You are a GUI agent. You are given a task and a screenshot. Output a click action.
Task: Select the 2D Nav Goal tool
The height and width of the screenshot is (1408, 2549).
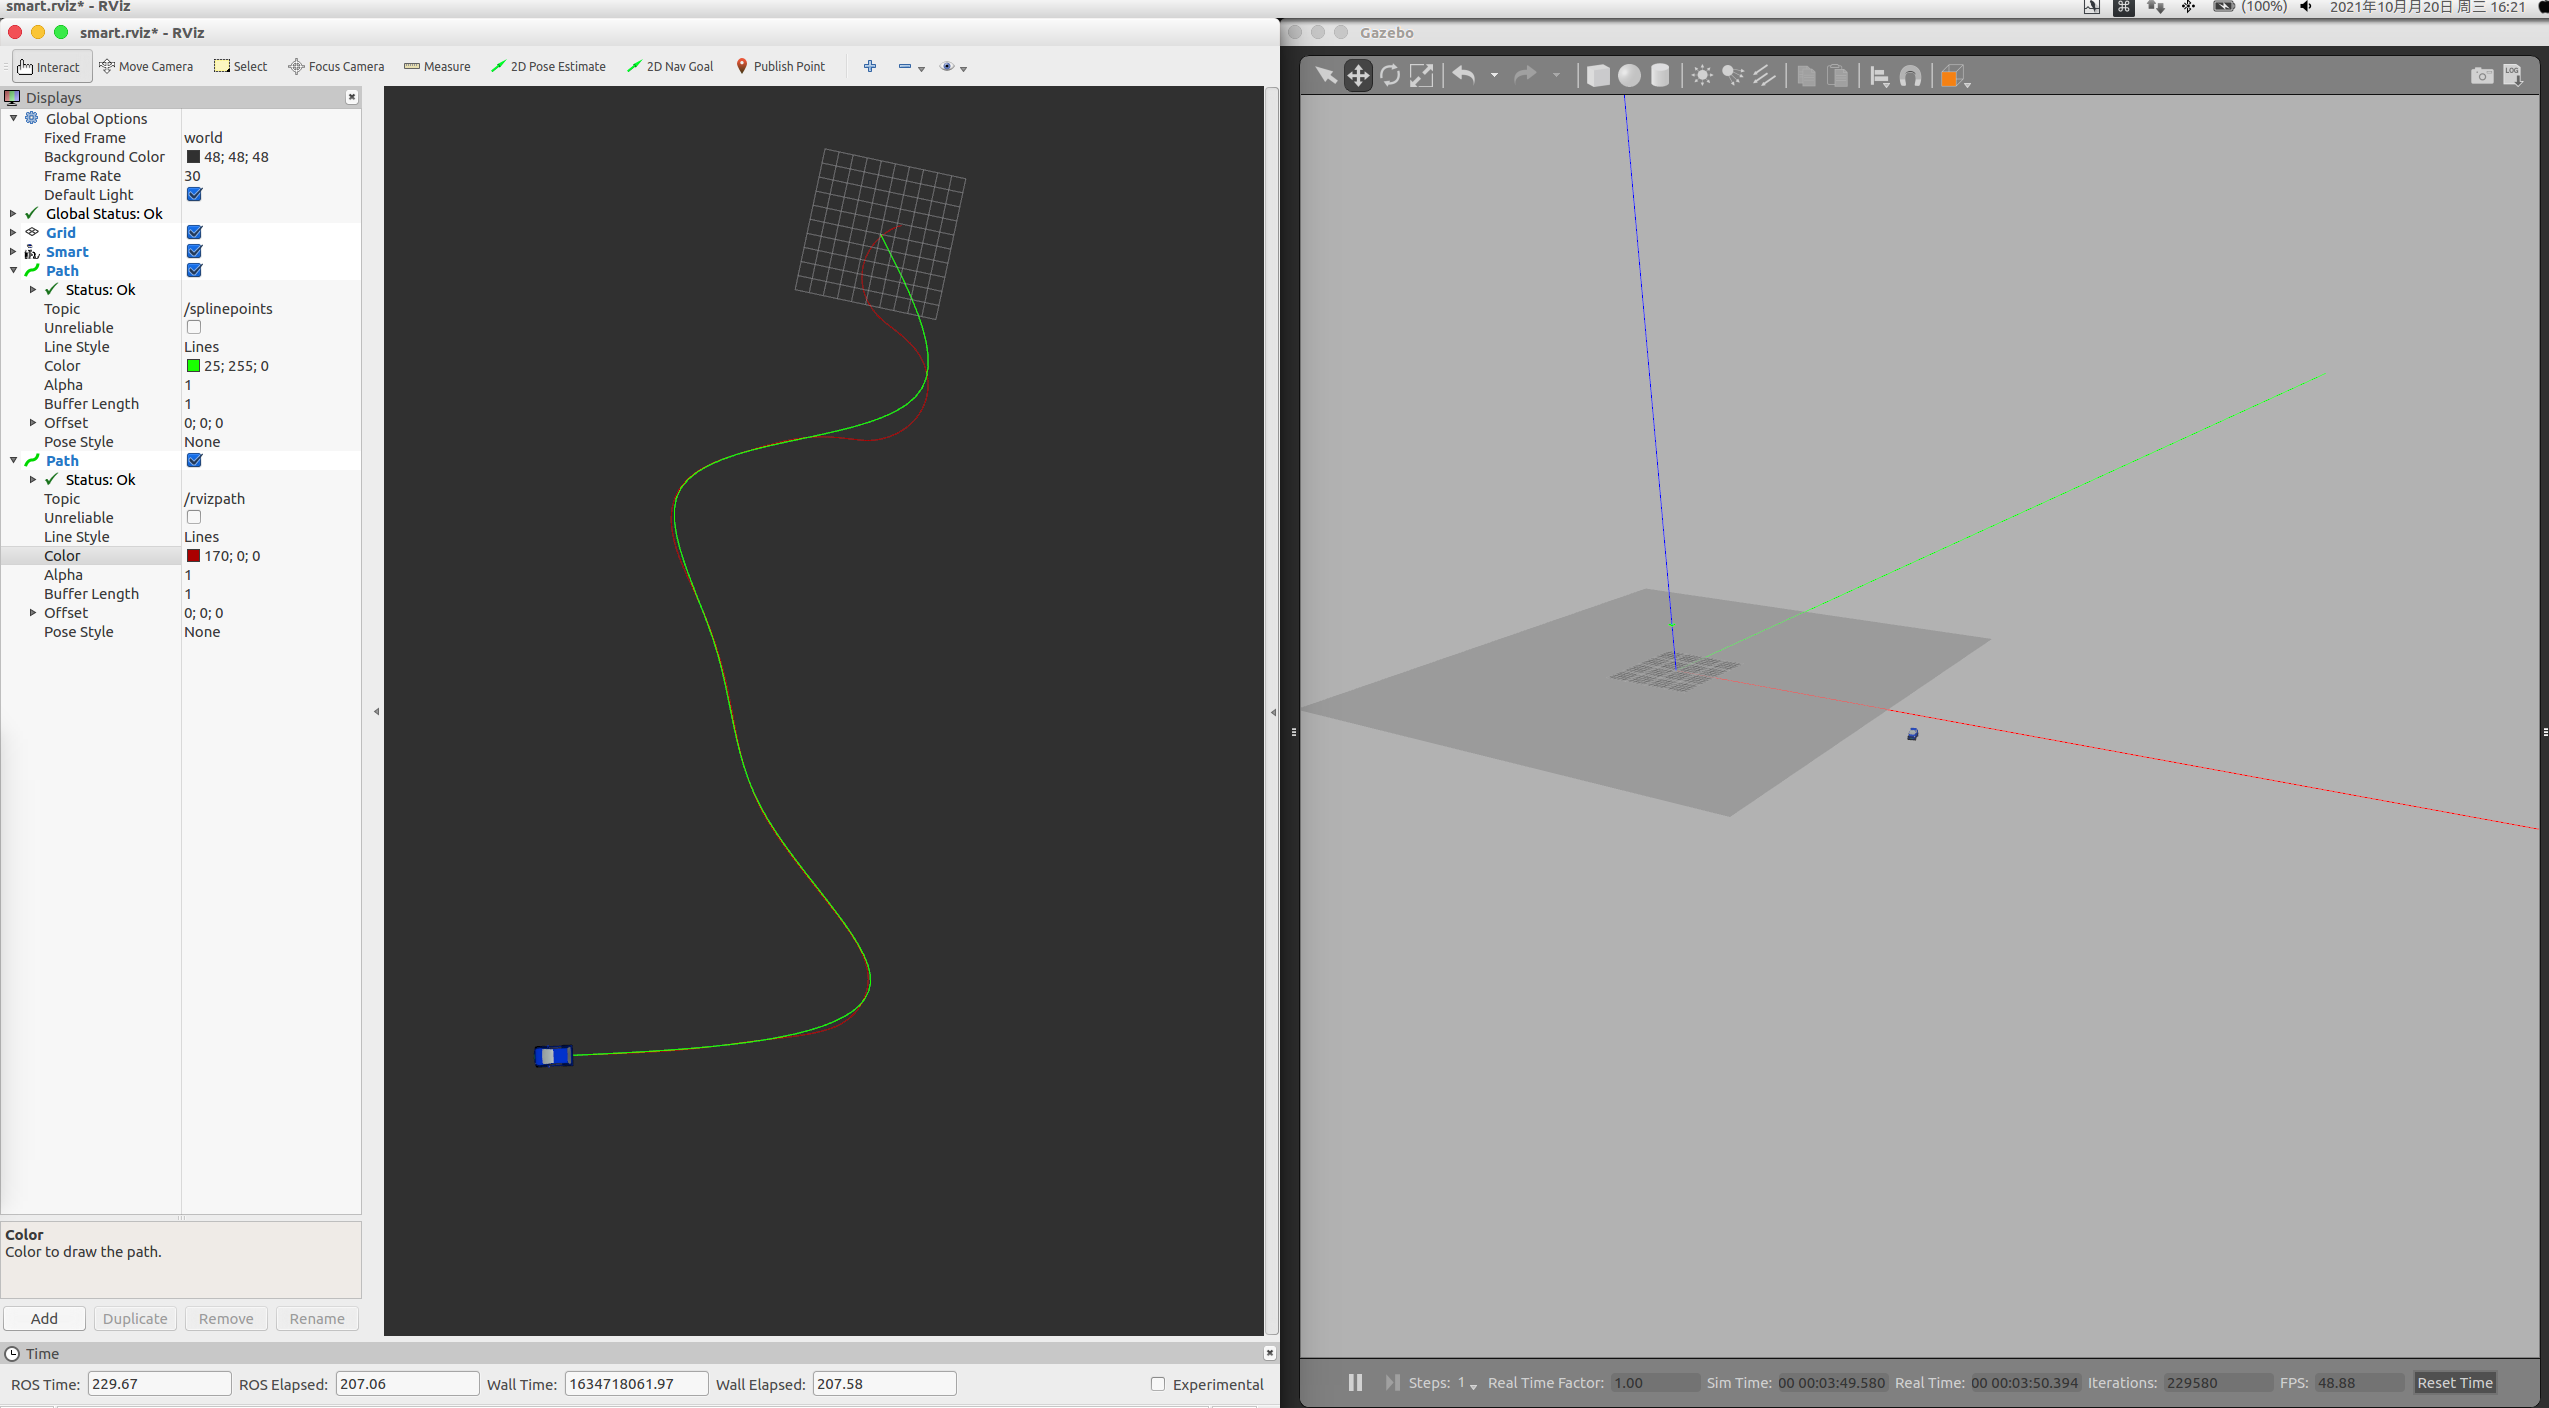(670, 66)
